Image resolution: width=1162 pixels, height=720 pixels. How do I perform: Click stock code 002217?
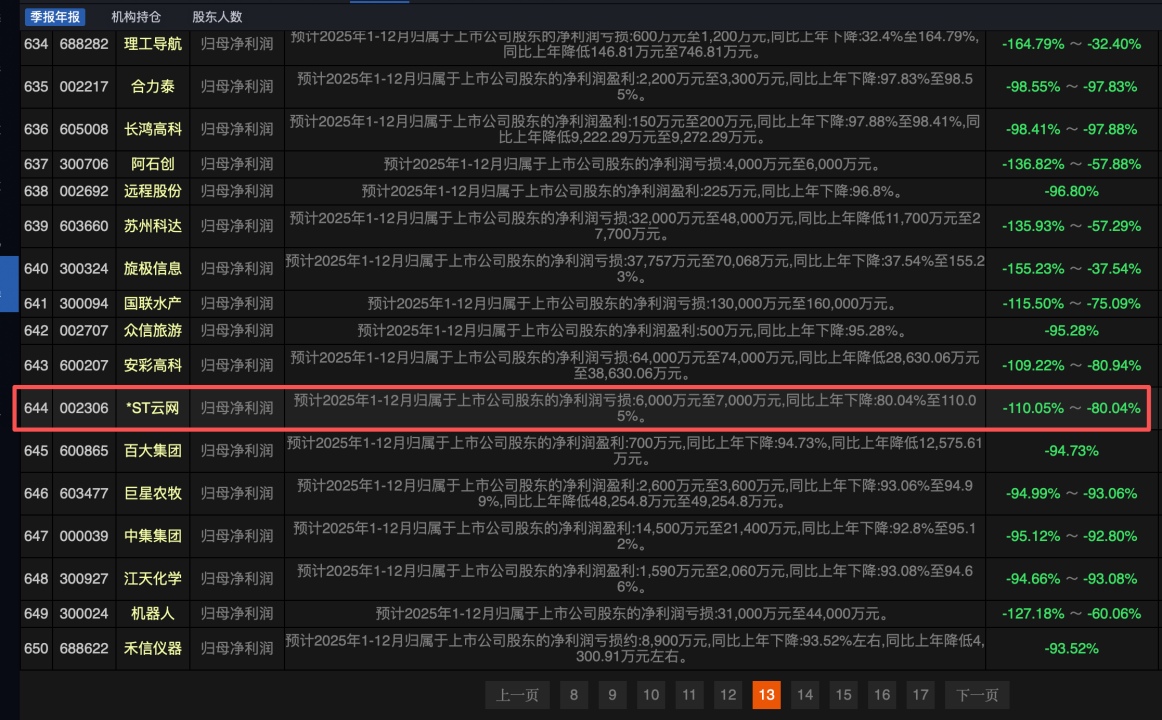pos(84,87)
